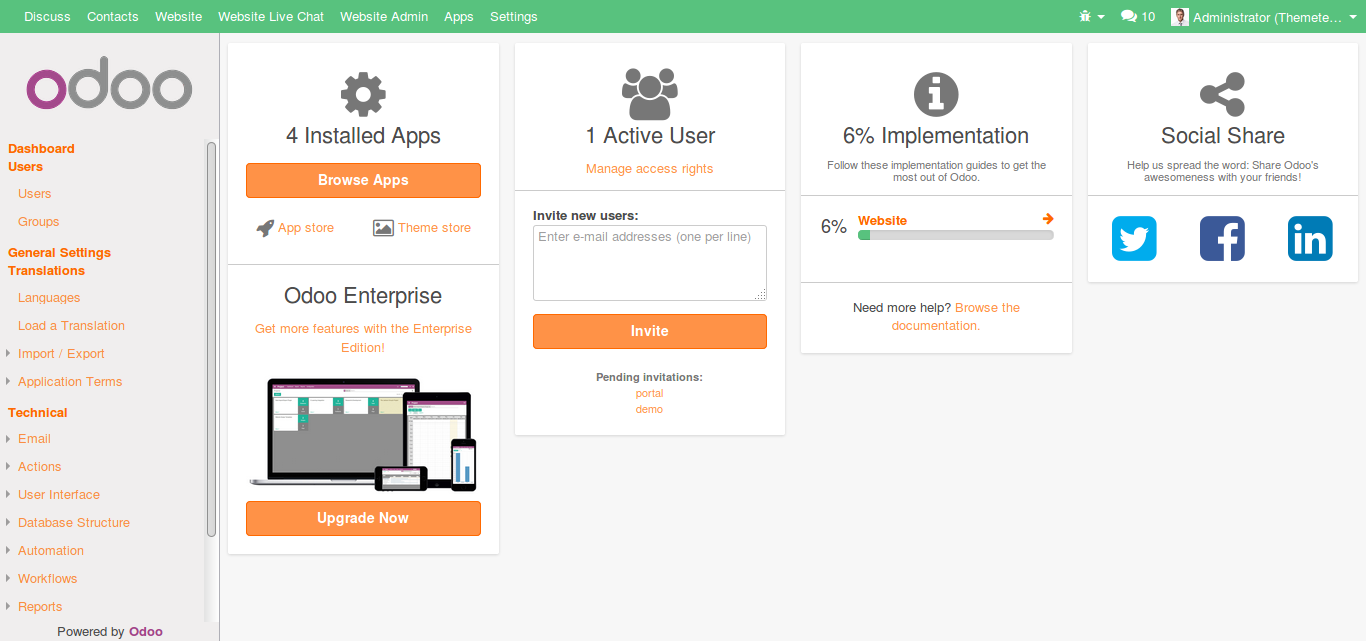
Task: Click the gear icon above Installed Apps
Action: 362,92
